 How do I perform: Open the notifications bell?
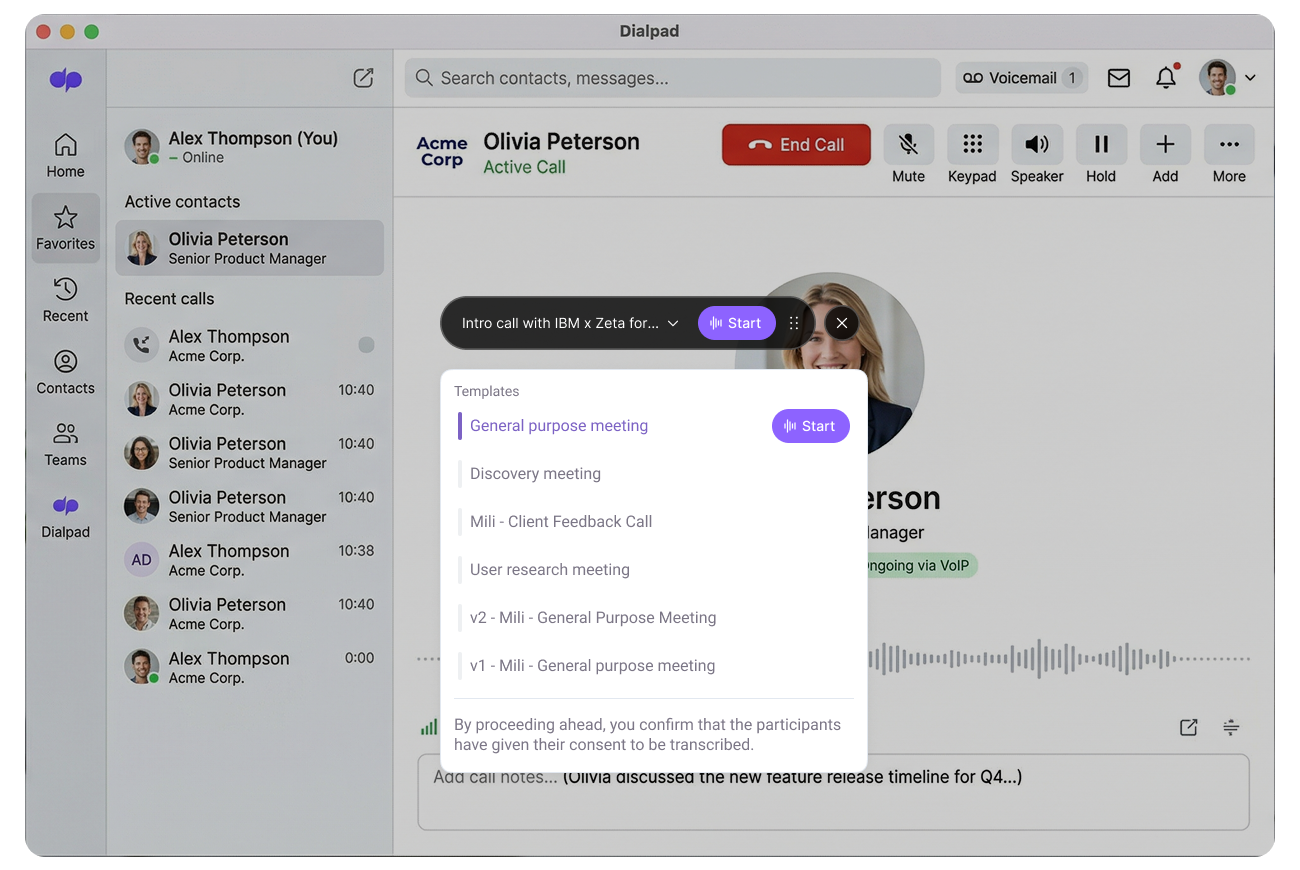point(1166,78)
